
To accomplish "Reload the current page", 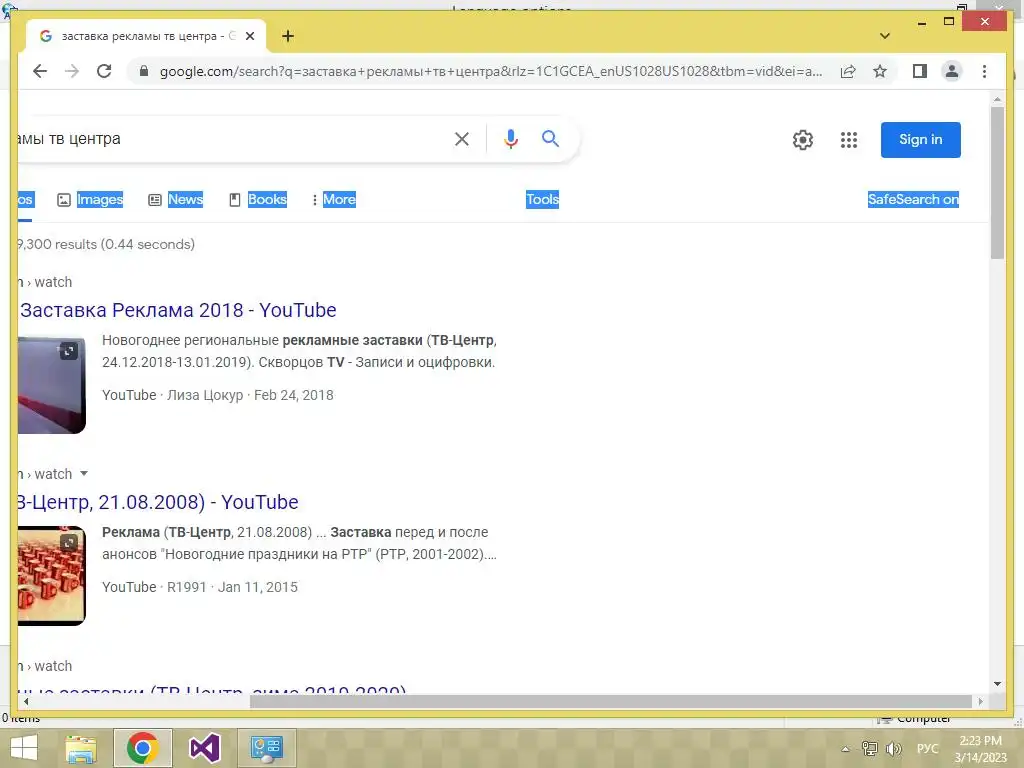I will tap(104, 71).
